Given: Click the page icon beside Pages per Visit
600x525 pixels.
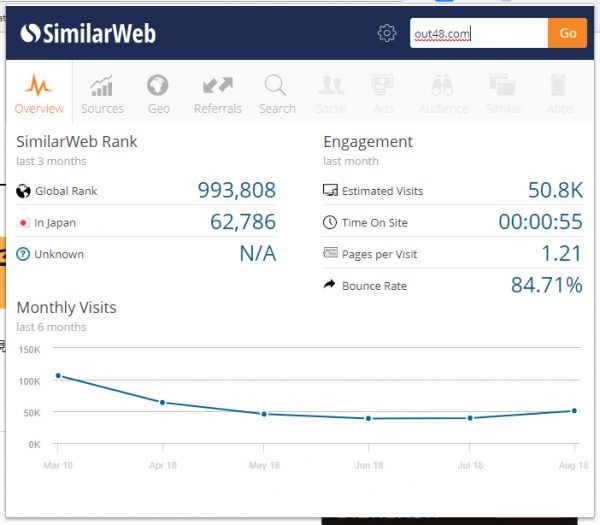Looking at the screenshot, I should [x=330, y=253].
